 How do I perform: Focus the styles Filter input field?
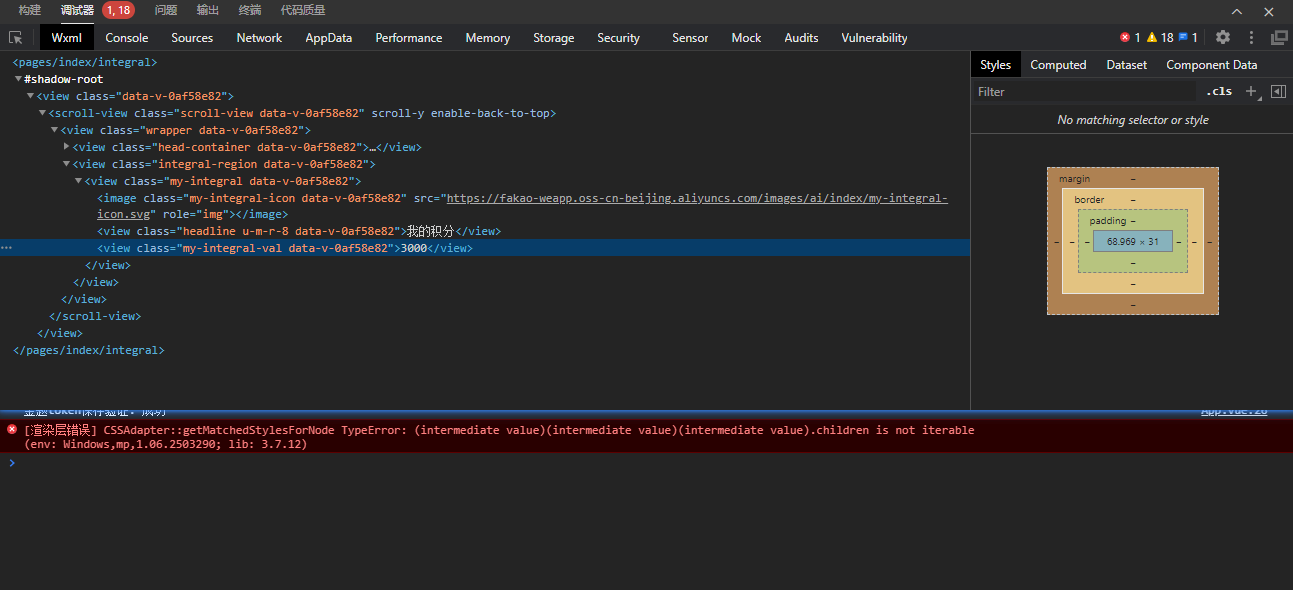point(1085,91)
